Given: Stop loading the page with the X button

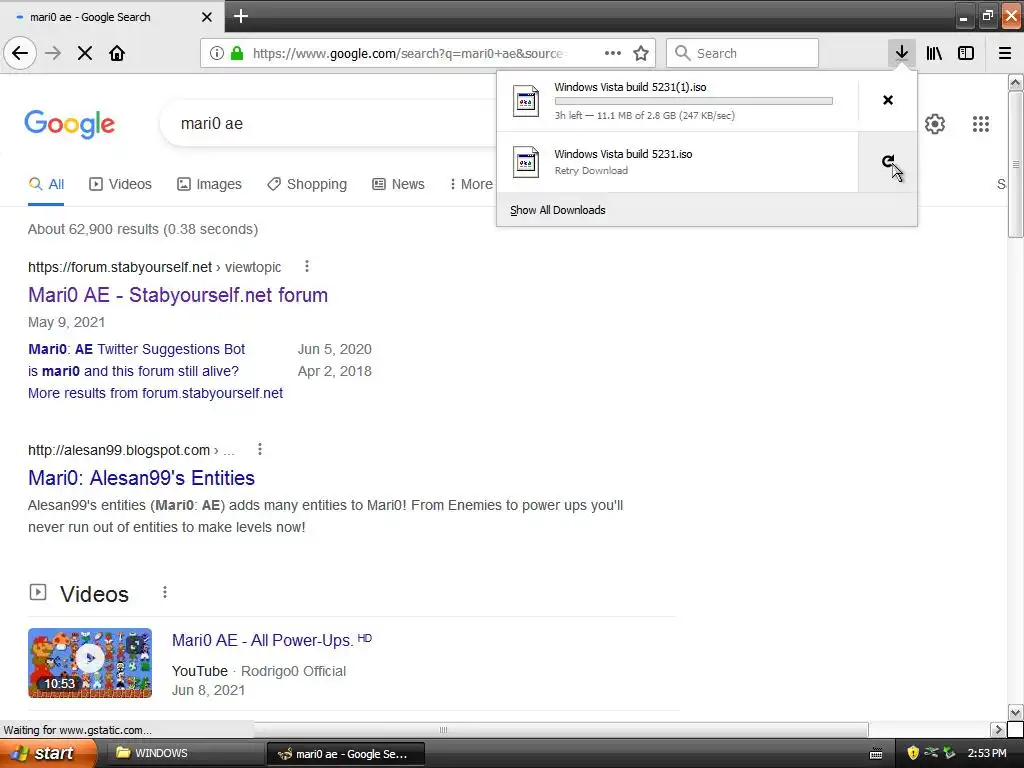Looking at the screenshot, I should 85,53.
